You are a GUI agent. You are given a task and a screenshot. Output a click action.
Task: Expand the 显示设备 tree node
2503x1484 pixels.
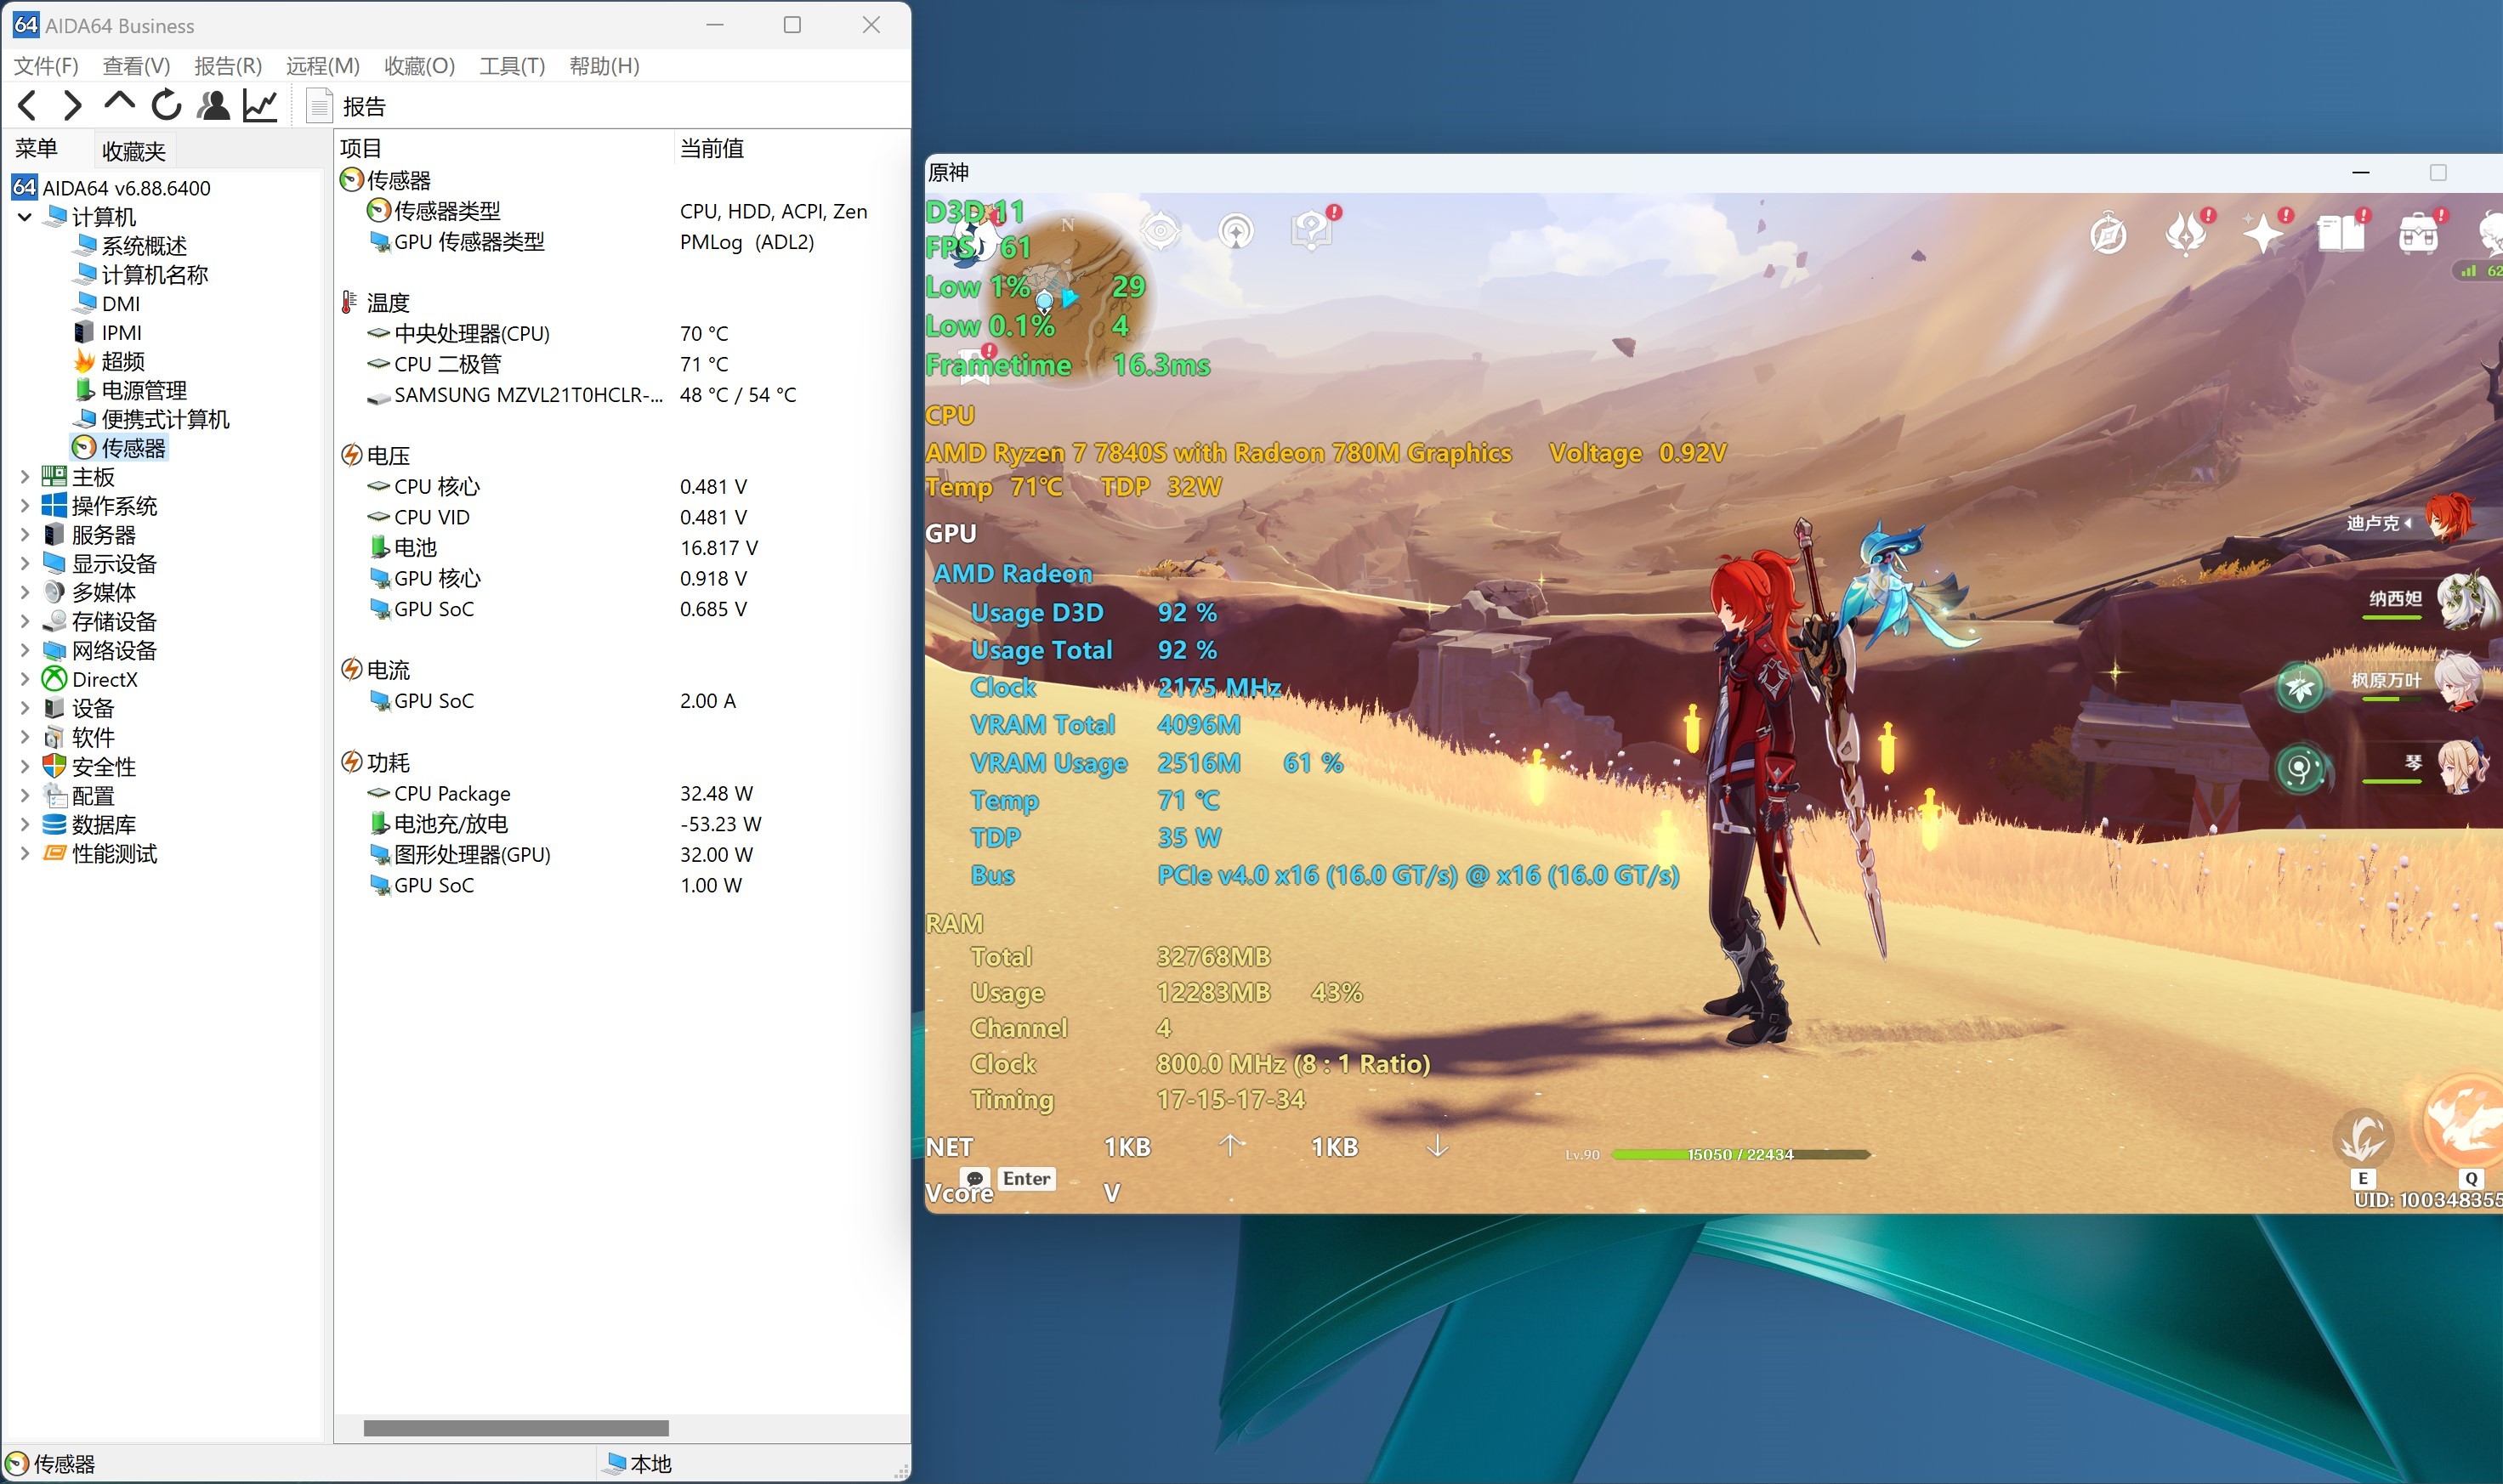[25, 564]
